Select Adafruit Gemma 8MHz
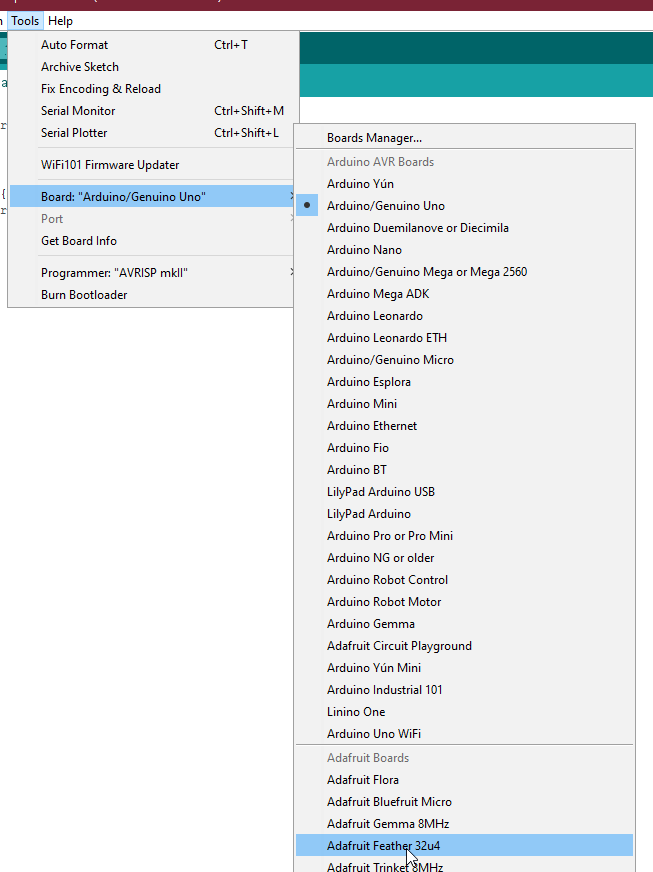Image resolution: width=653 pixels, height=872 pixels. (464, 824)
